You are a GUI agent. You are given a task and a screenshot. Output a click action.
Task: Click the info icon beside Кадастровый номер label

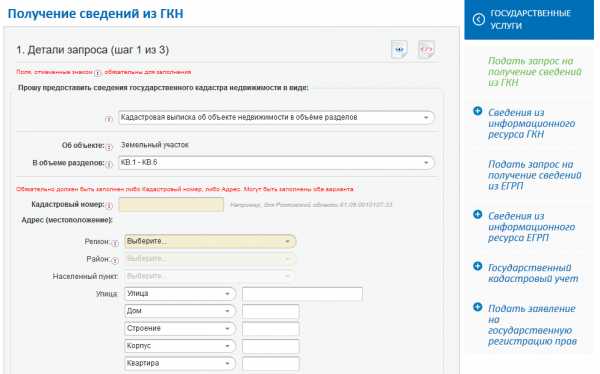[109, 206]
